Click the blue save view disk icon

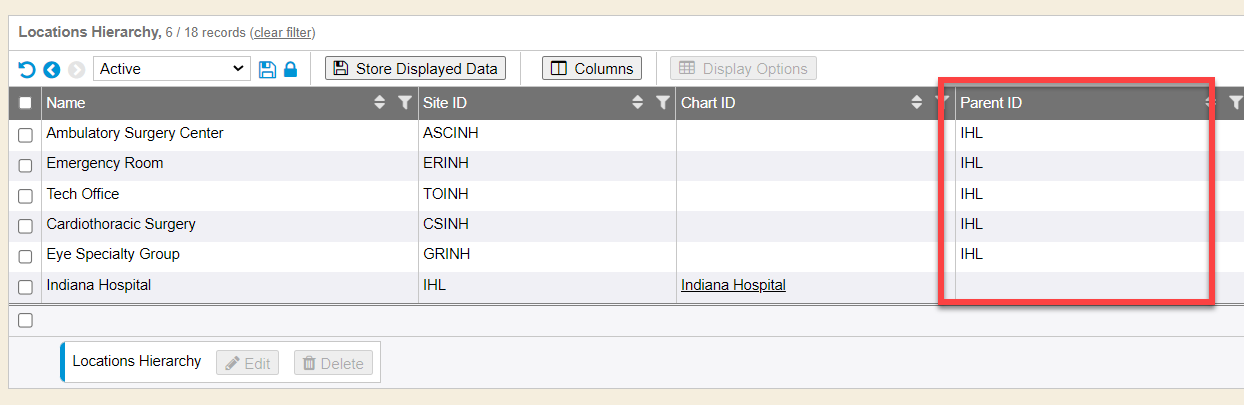(267, 69)
